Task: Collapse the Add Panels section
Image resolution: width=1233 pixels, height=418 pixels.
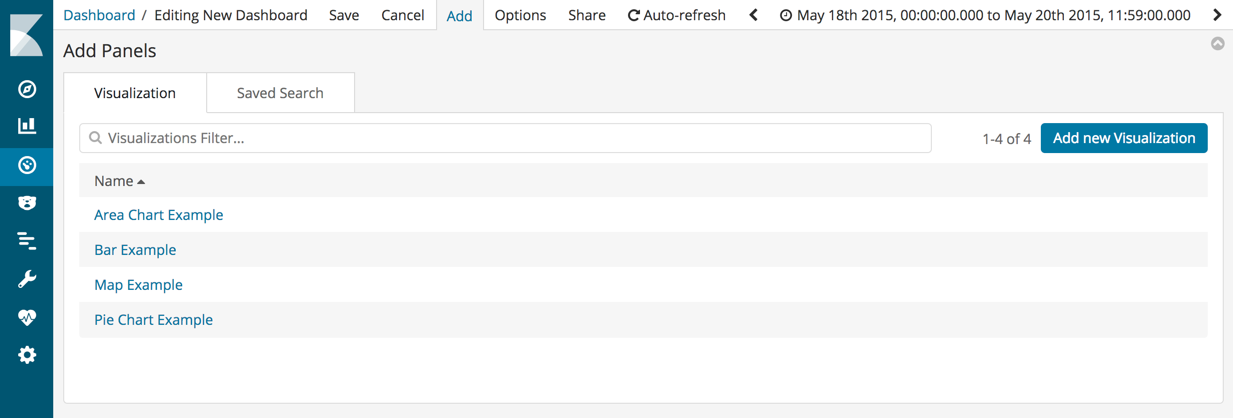Action: 1217,44
